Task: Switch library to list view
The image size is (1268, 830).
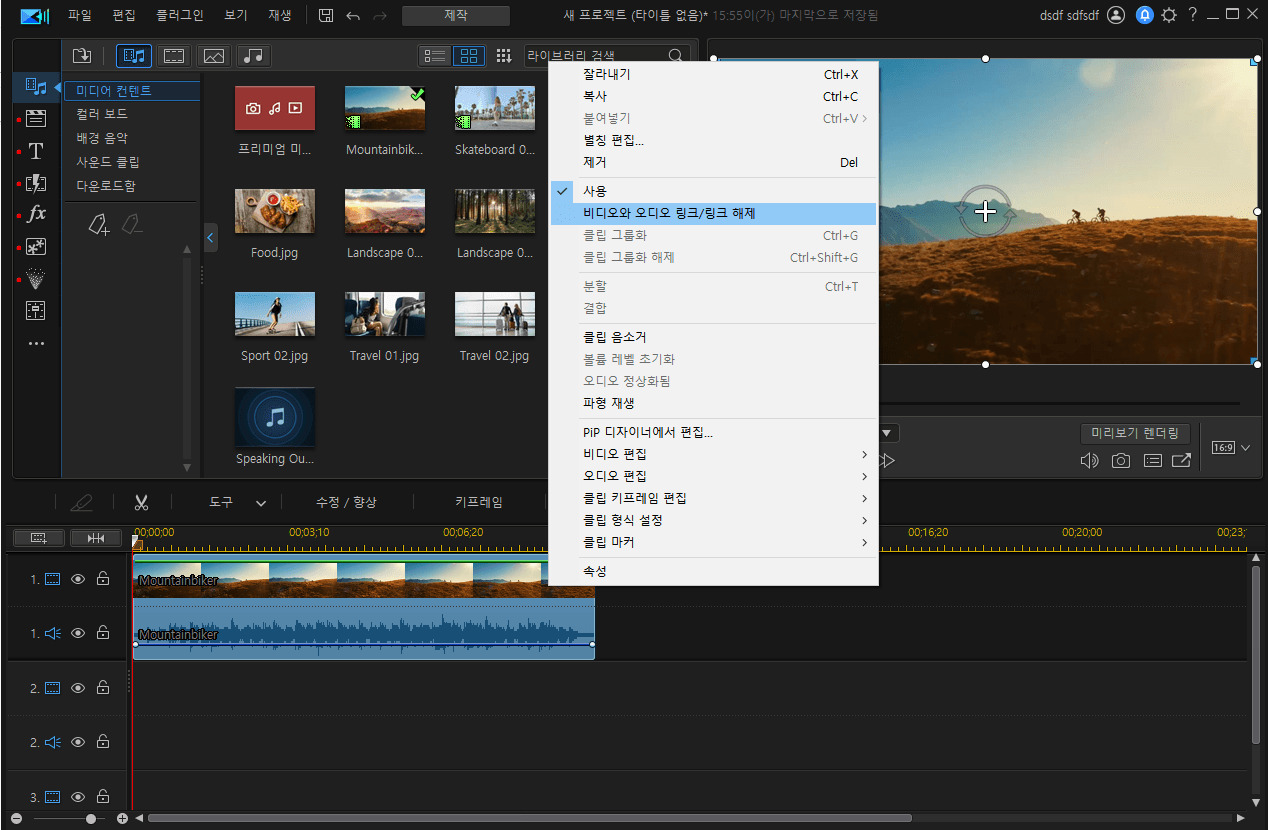Action: pos(435,56)
